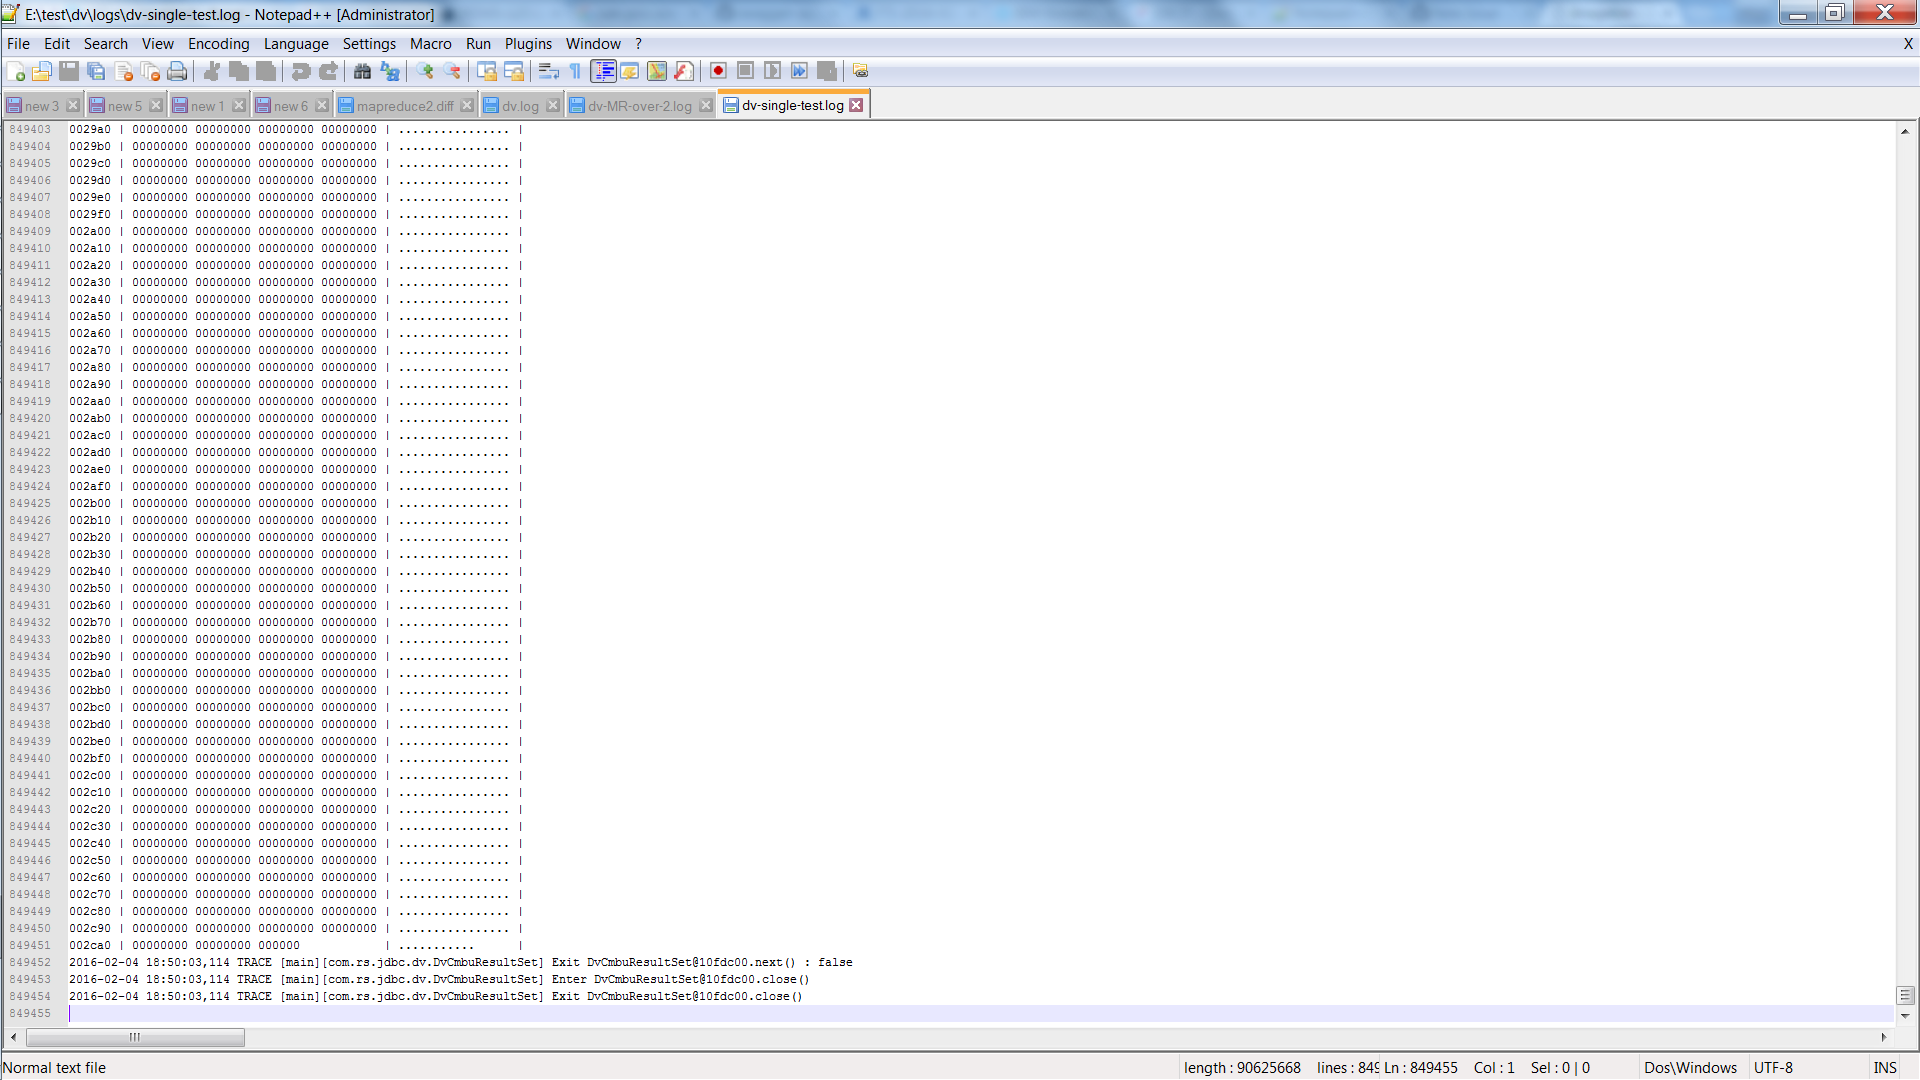Open the Language menu
Viewport: 1920px width, 1080px height.
pos(296,44)
